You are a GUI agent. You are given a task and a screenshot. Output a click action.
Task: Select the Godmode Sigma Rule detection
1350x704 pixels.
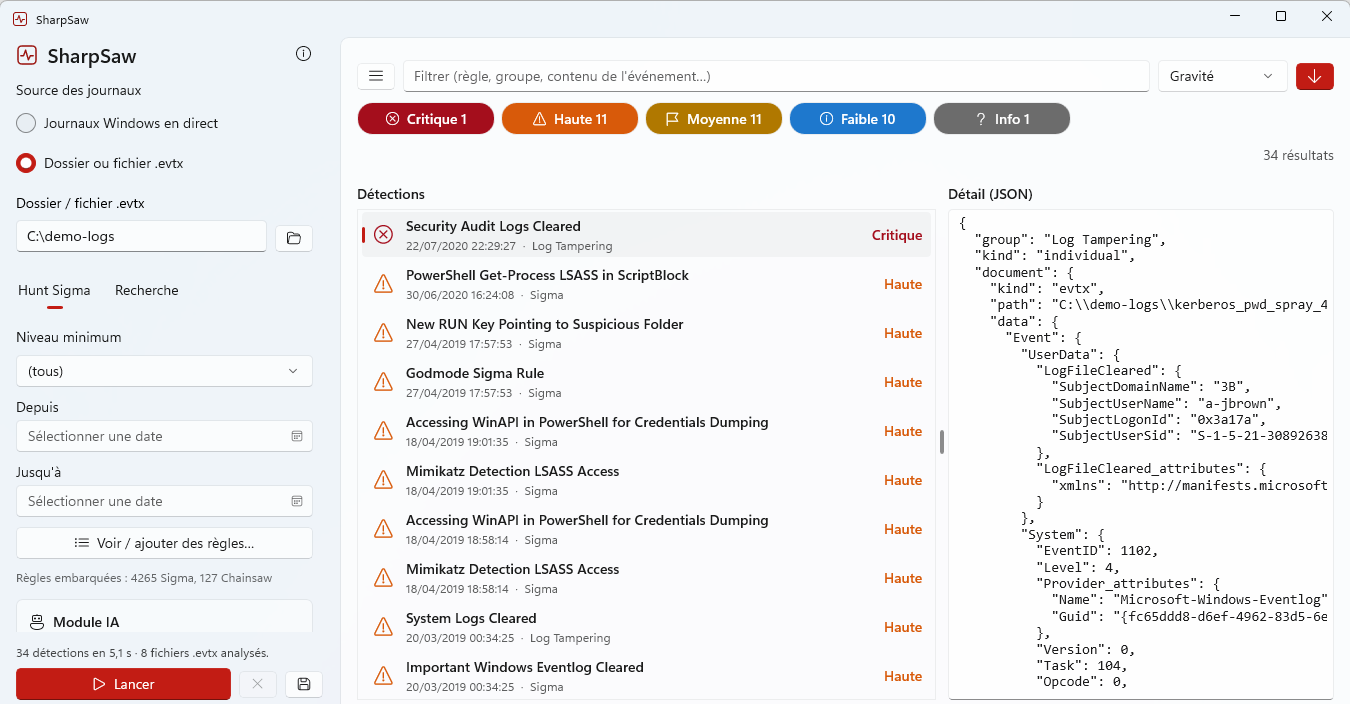point(646,382)
